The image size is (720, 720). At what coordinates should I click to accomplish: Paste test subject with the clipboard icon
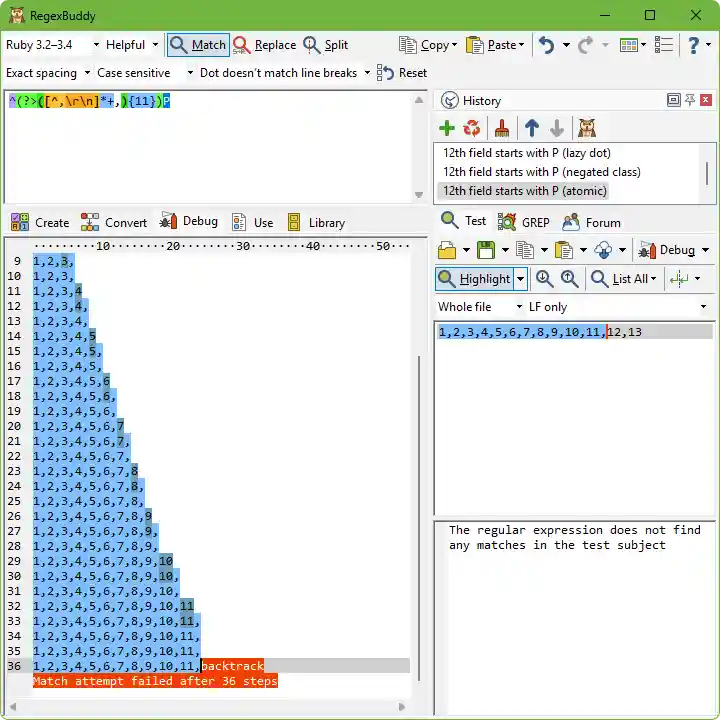(x=564, y=250)
